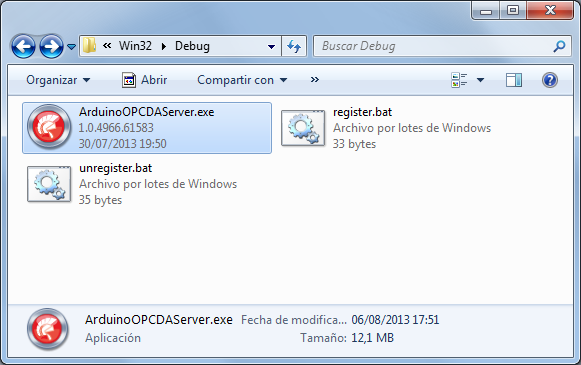581x365 pixels.
Task: Click the details pane ArduinoOPCDAServer.exe name
Action: (159, 320)
